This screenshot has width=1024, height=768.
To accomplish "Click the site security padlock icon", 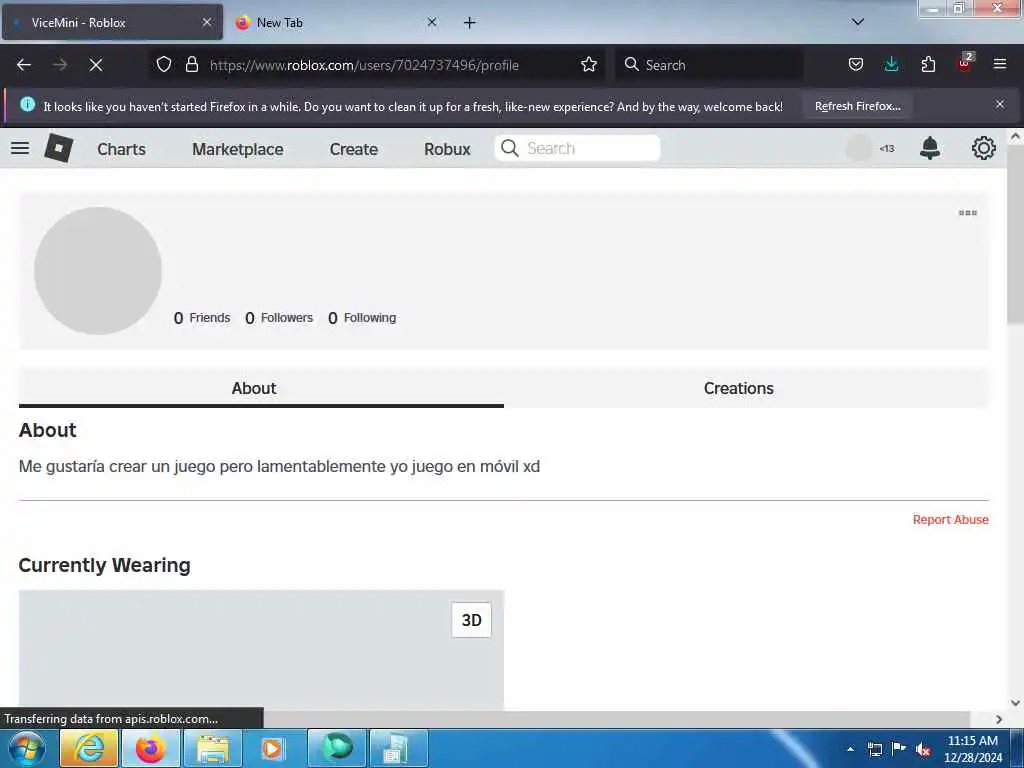I will click(191, 64).
